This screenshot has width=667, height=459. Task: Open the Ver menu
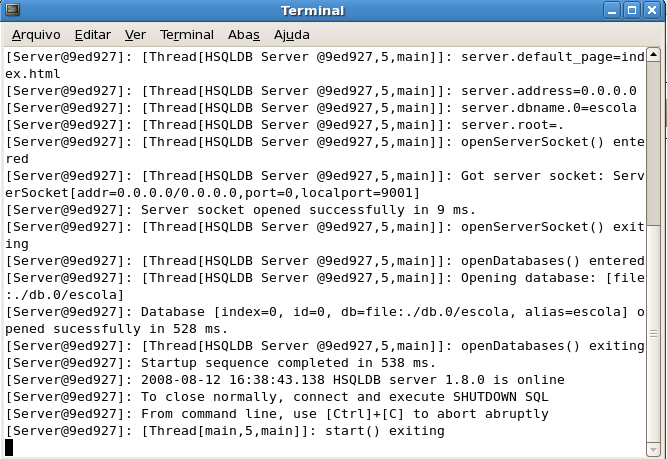pyautogui.click(x=135, y=34)
